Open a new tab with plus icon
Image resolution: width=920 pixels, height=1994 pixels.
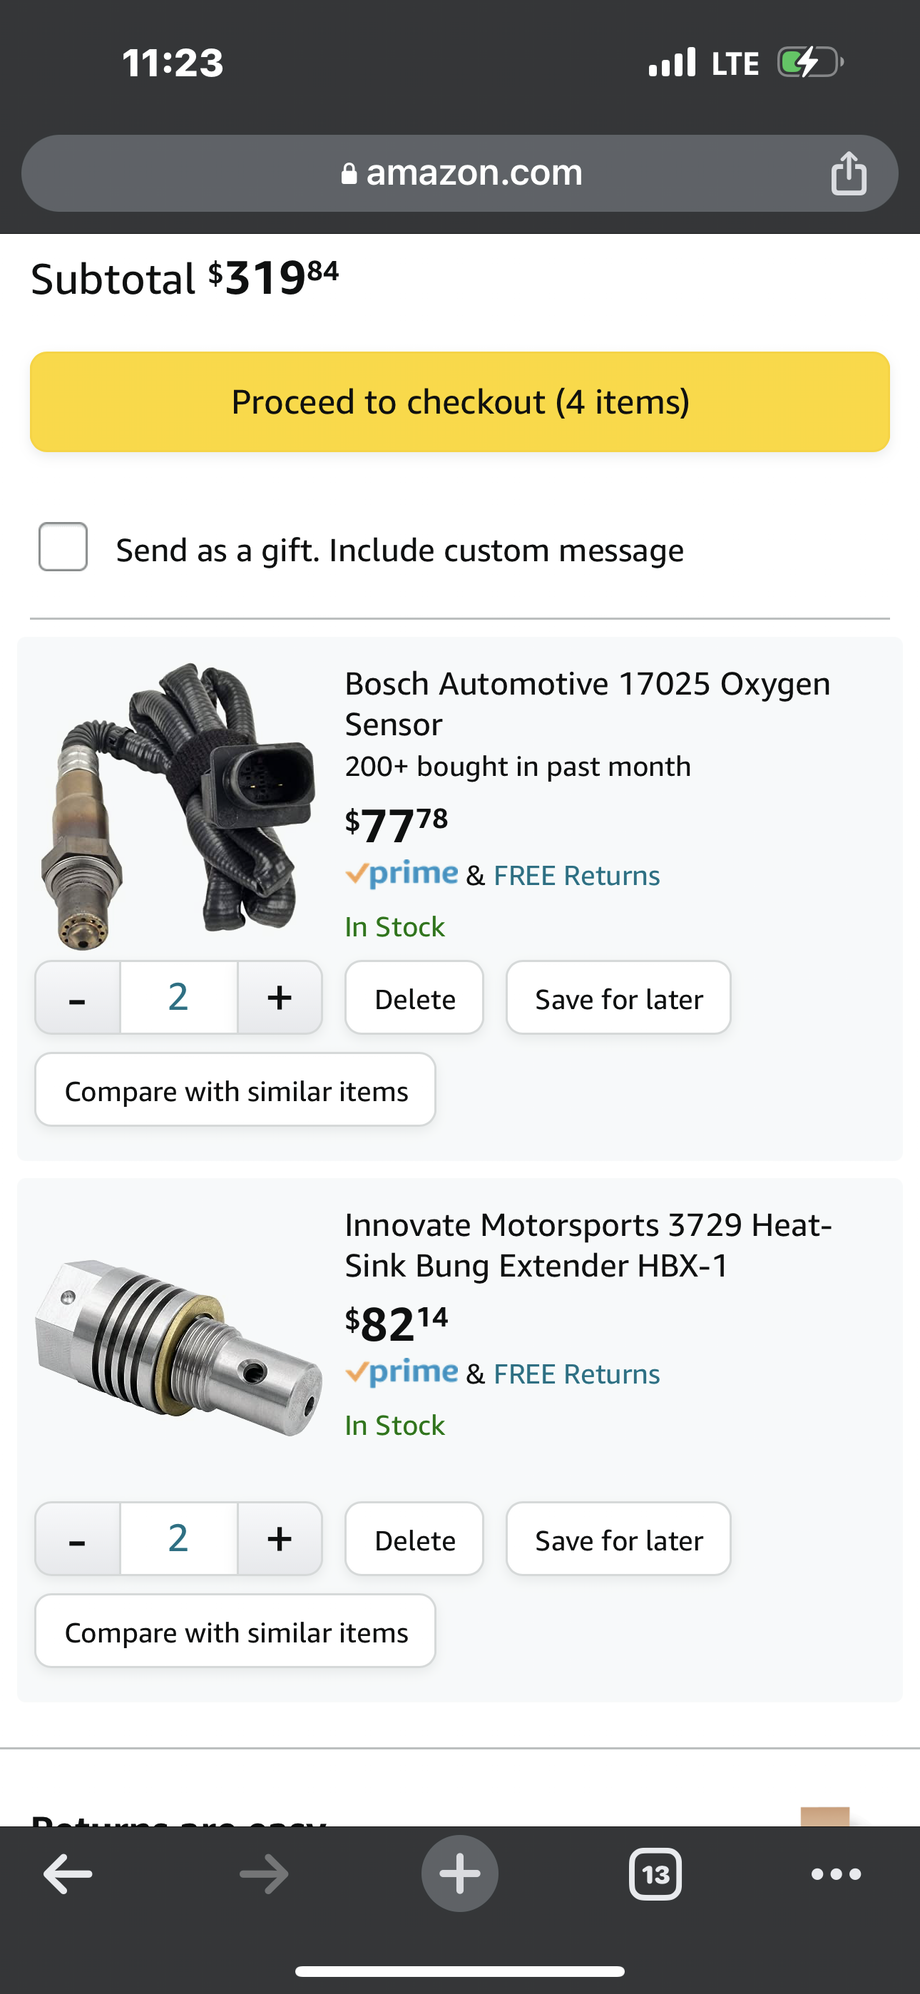tap(460, 1874)
